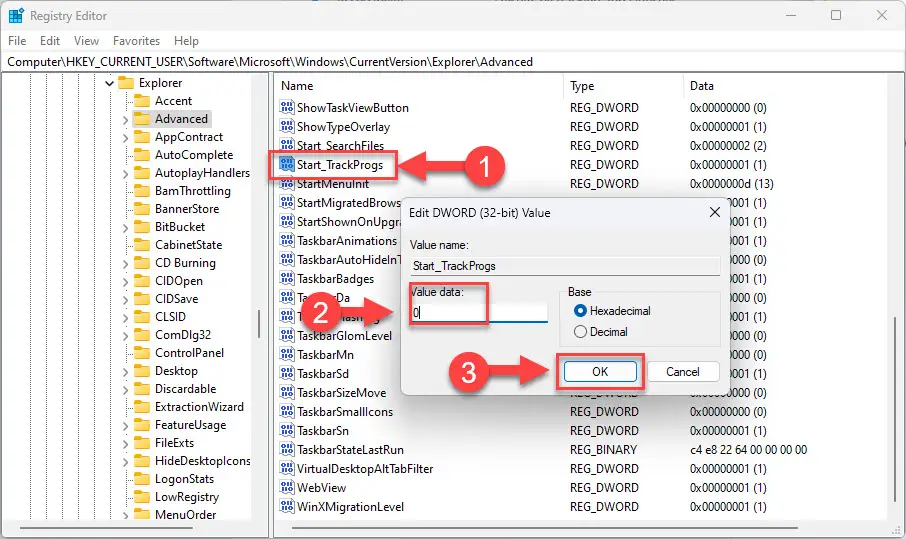Click the WebView value icon
906x539 pixels.
tap(287, 488)
